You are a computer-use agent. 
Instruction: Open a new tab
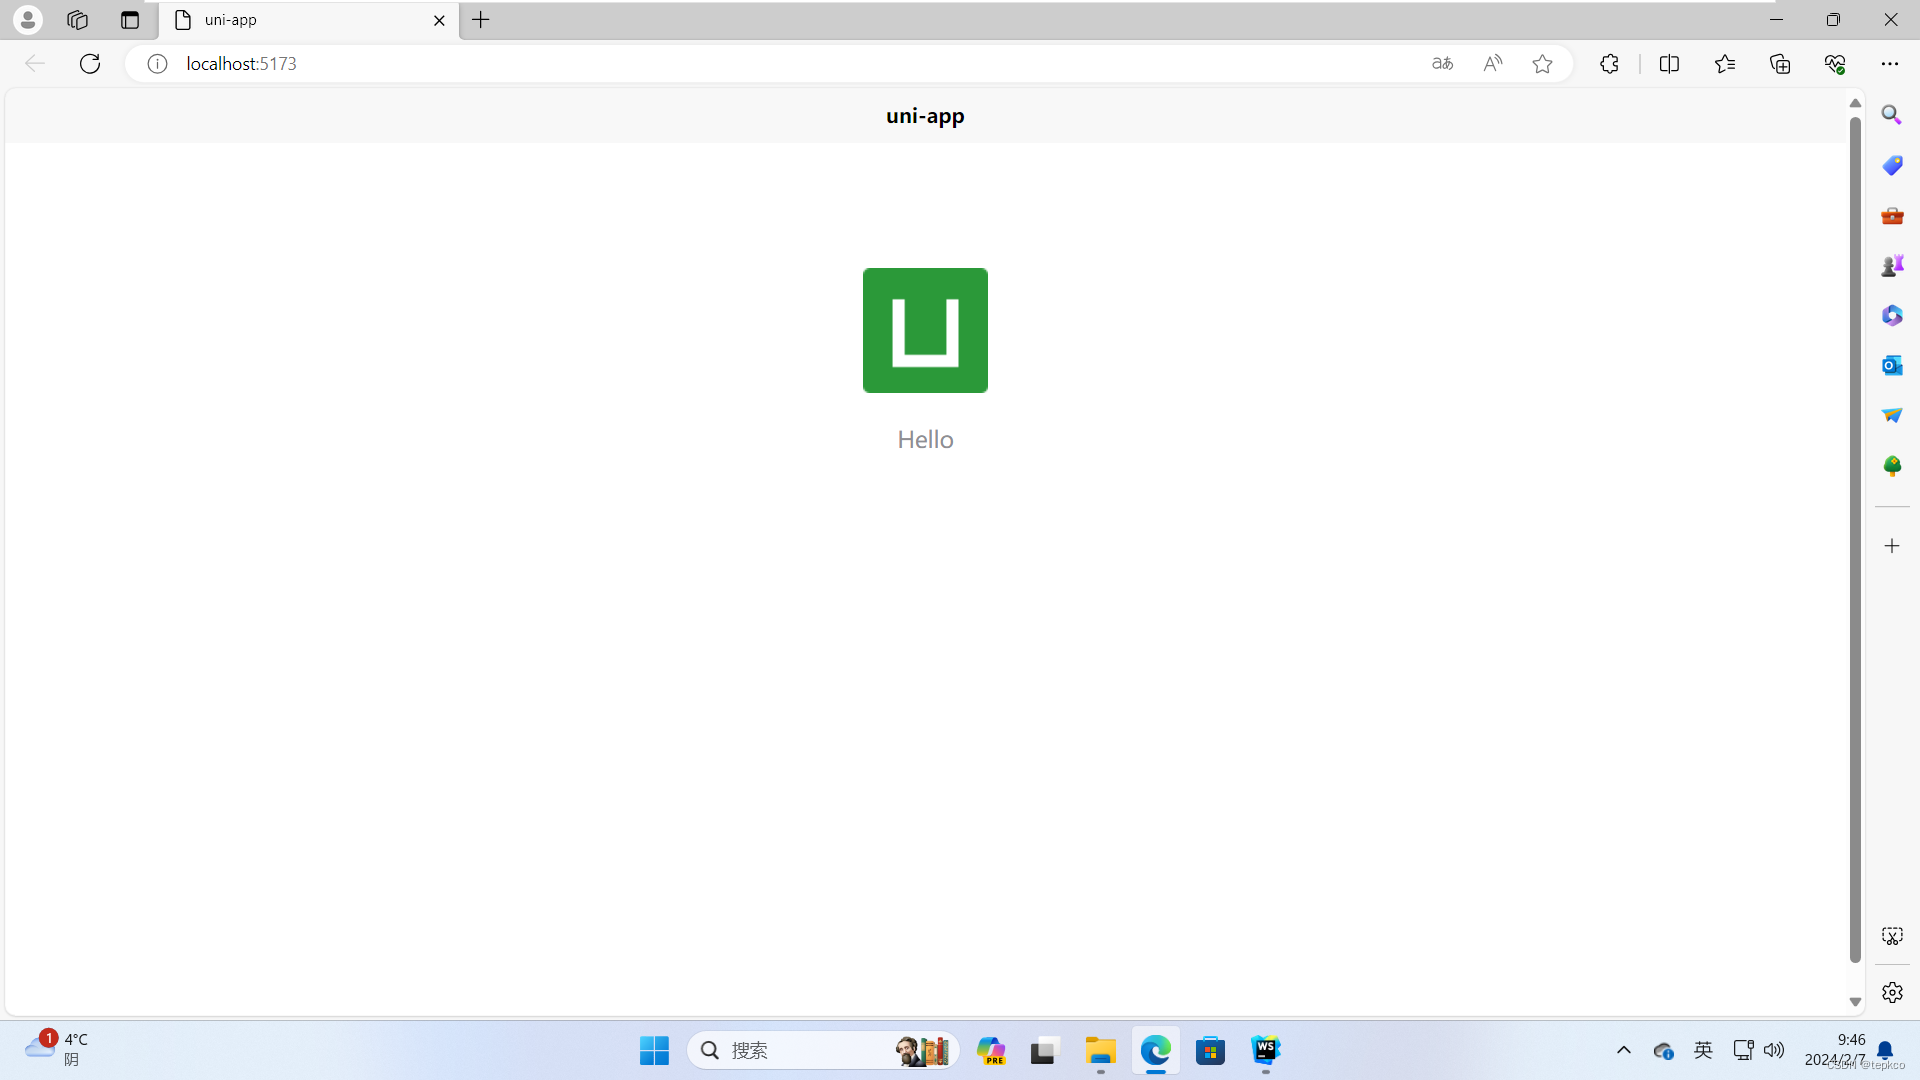[481, 20]
